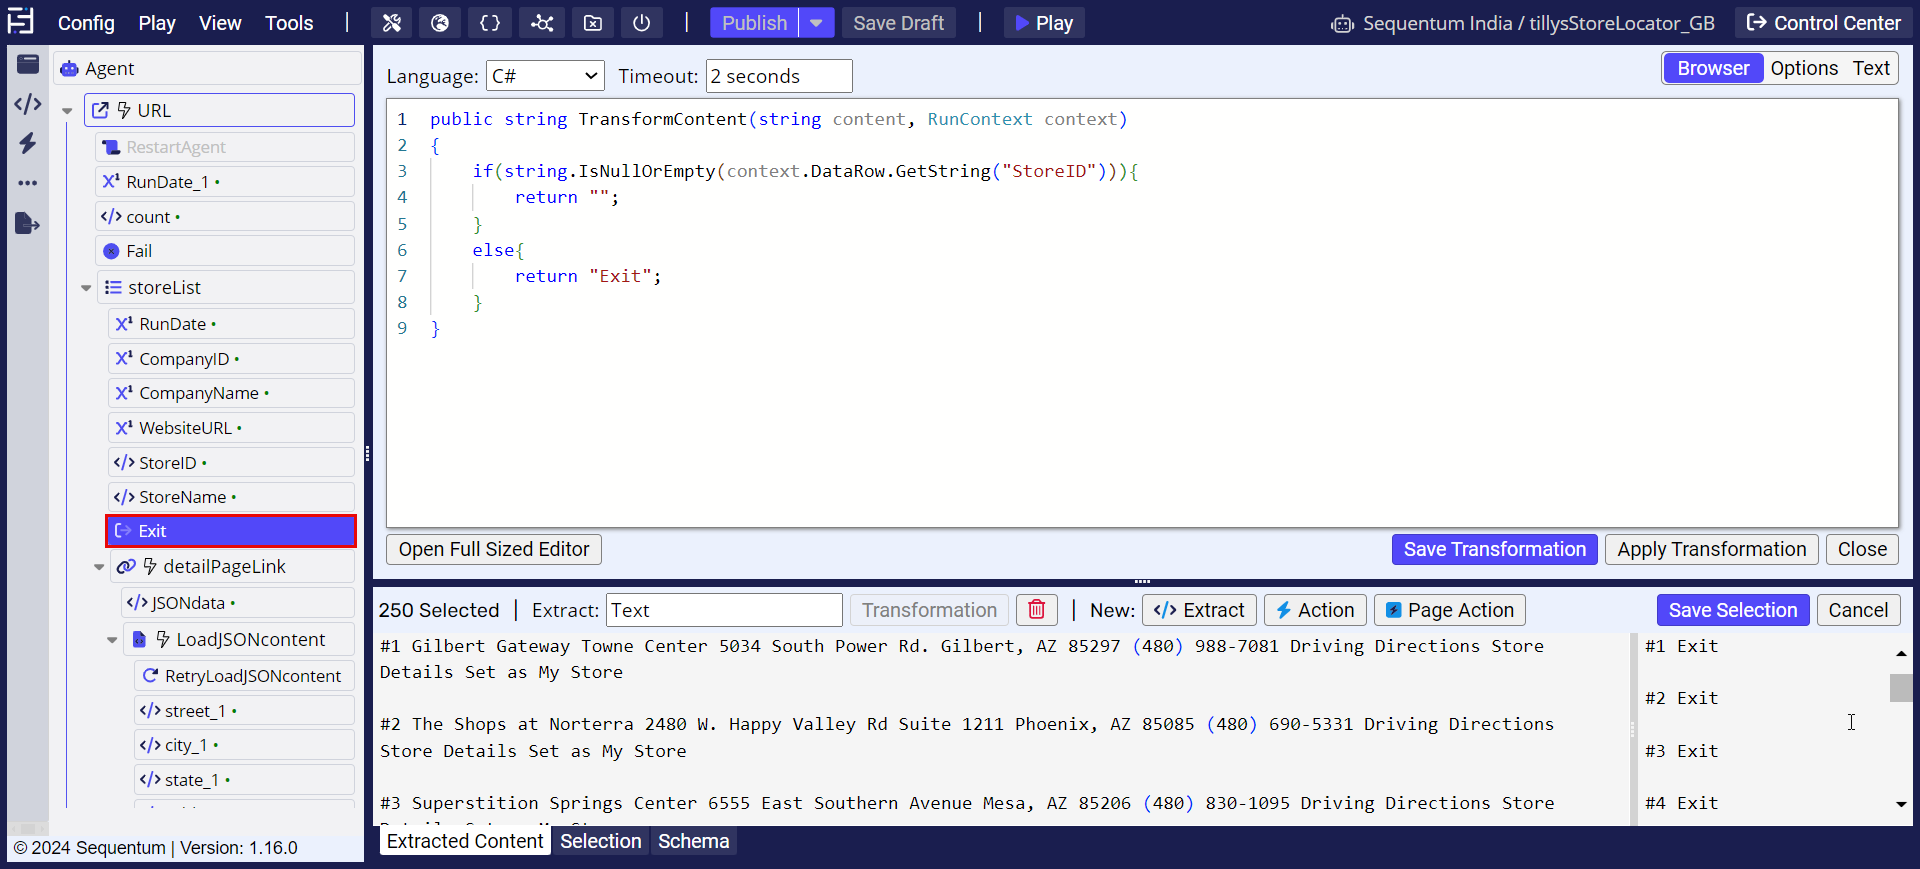Select the StoreID node
The width and height of the screenshot is (1920, 869).
click(231, 463)
